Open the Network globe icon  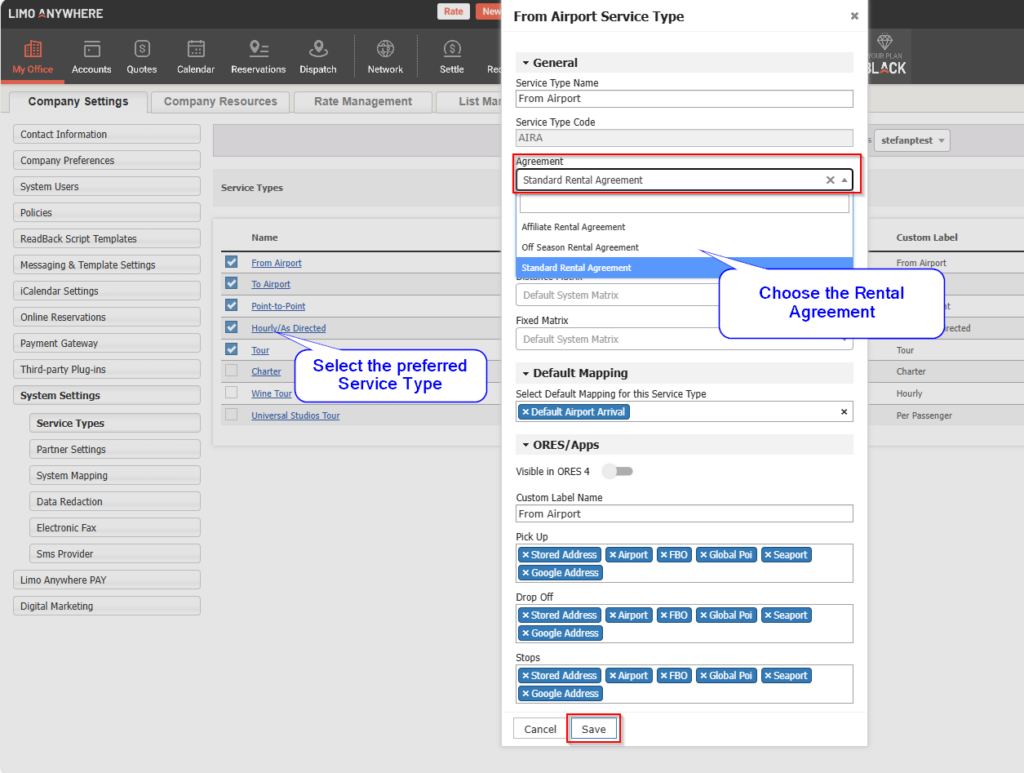[x=385, y=50]
